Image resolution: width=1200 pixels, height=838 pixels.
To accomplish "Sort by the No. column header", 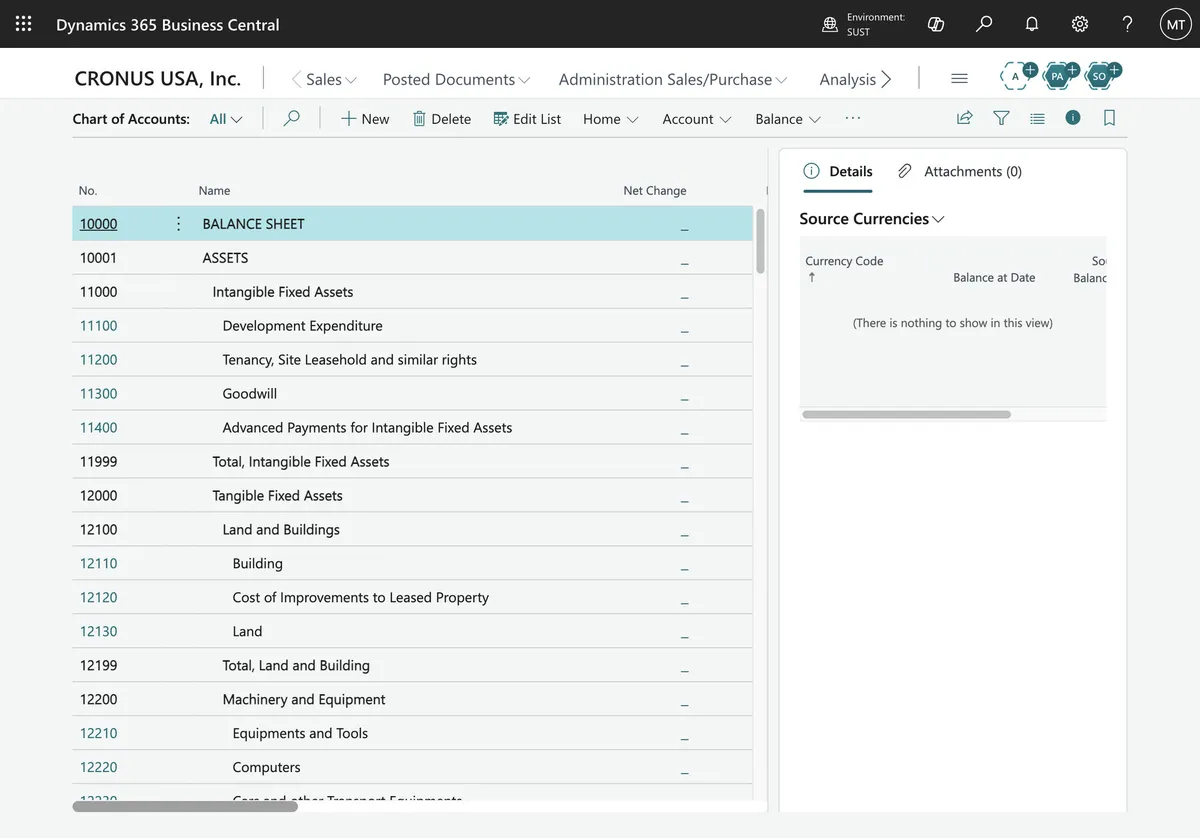I will [x=88, y=190].
